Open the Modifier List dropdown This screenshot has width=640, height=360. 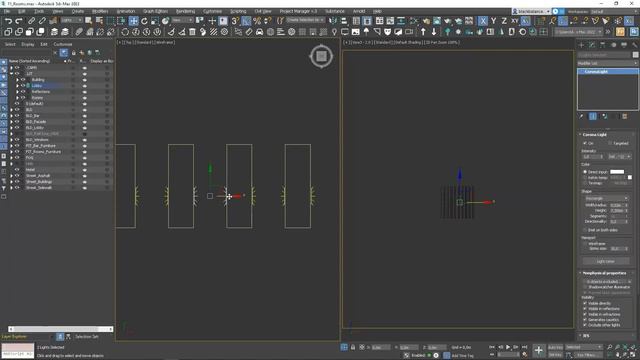click(x=608, y=63)
